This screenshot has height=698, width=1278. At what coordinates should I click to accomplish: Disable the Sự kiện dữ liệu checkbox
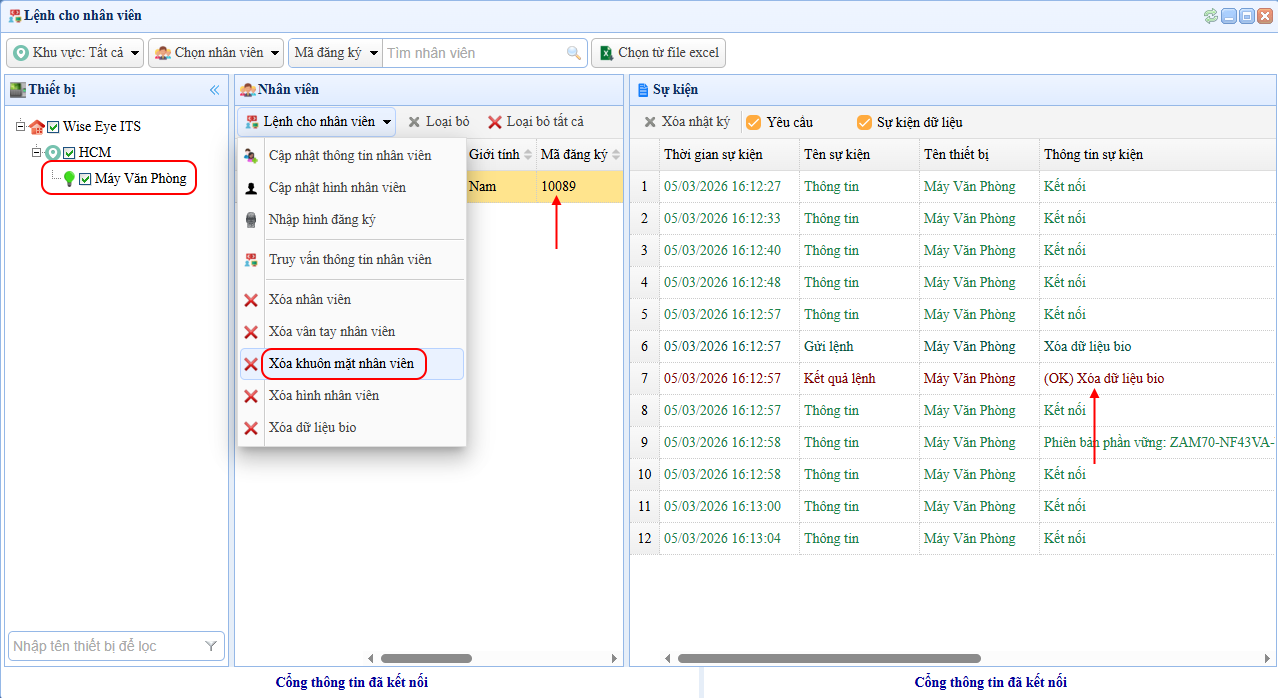[865, 123]
